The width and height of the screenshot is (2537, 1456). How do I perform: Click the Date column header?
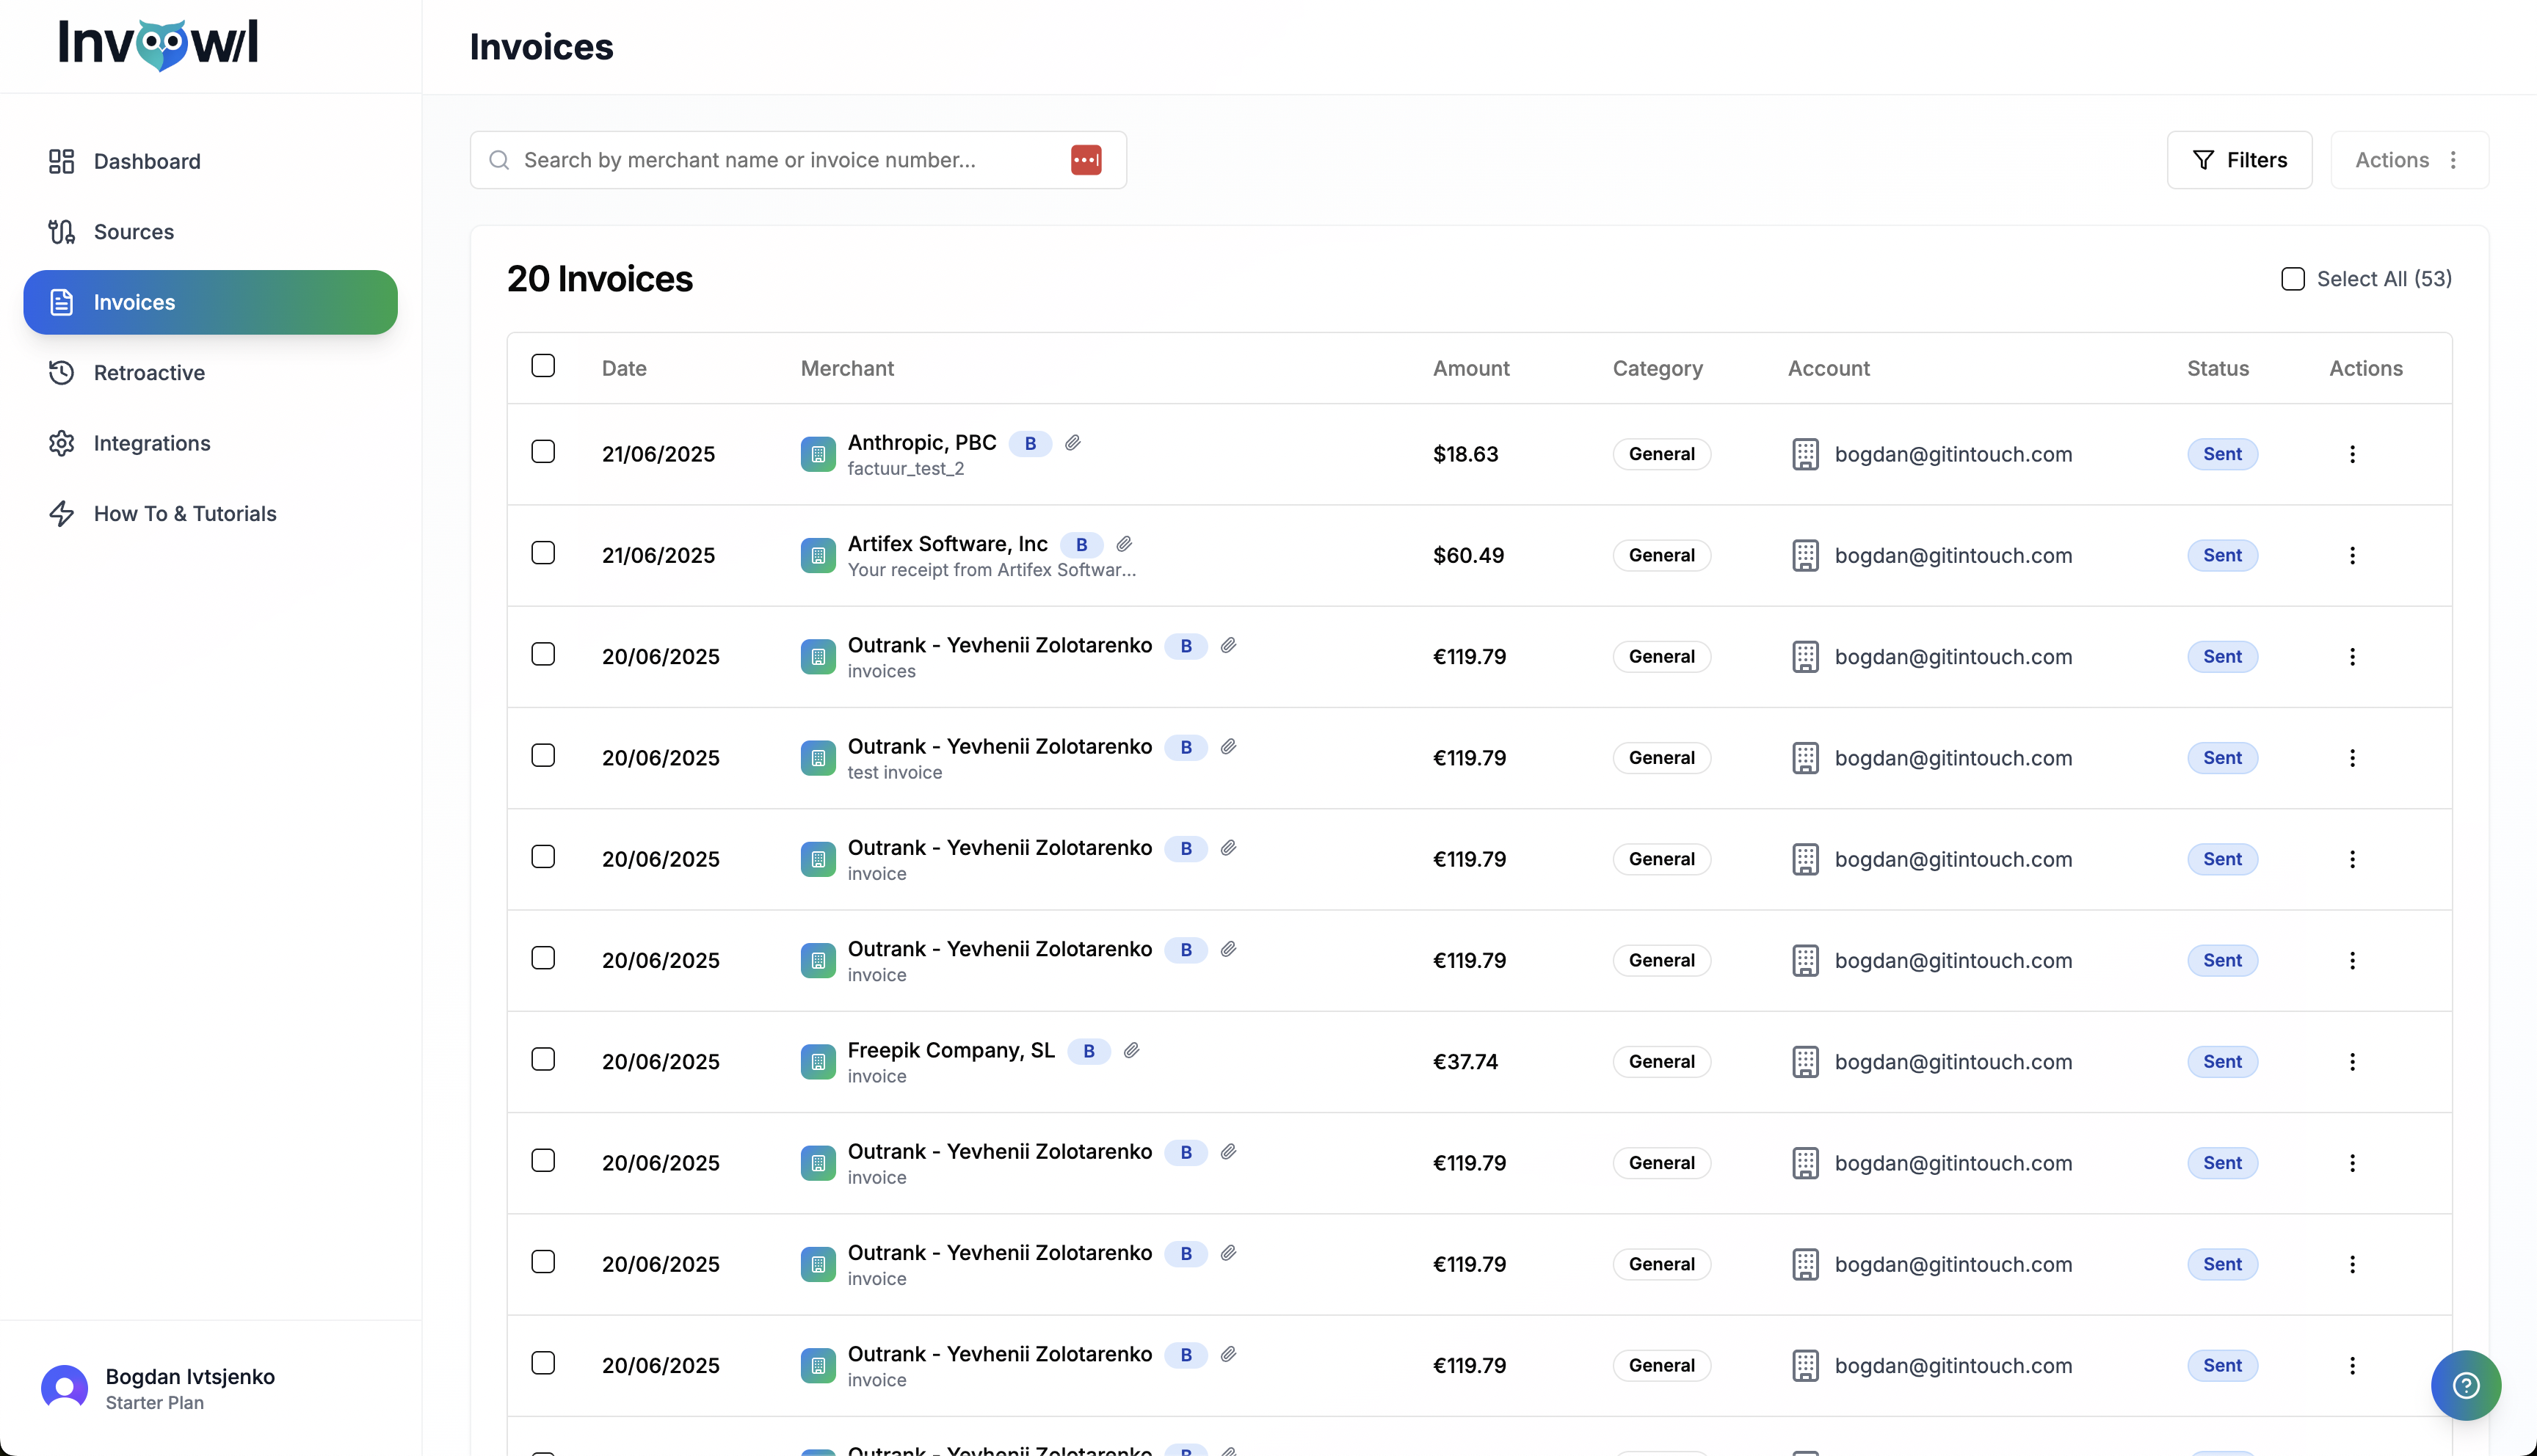pyautogui.click(x=624, y=368)
